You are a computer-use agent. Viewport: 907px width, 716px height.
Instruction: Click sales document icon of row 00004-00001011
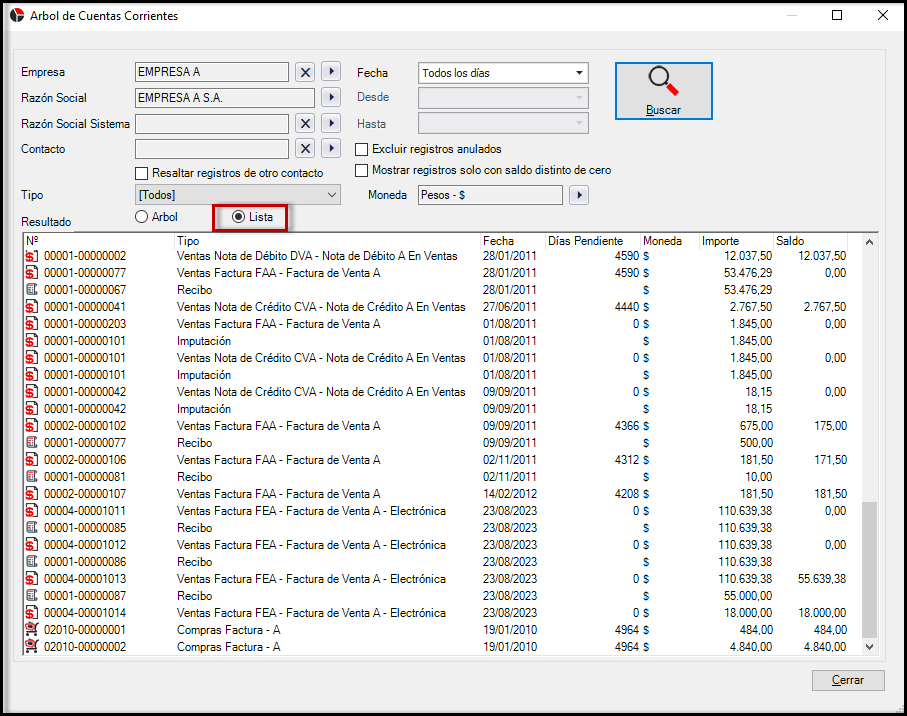click(x=32, y=511)
